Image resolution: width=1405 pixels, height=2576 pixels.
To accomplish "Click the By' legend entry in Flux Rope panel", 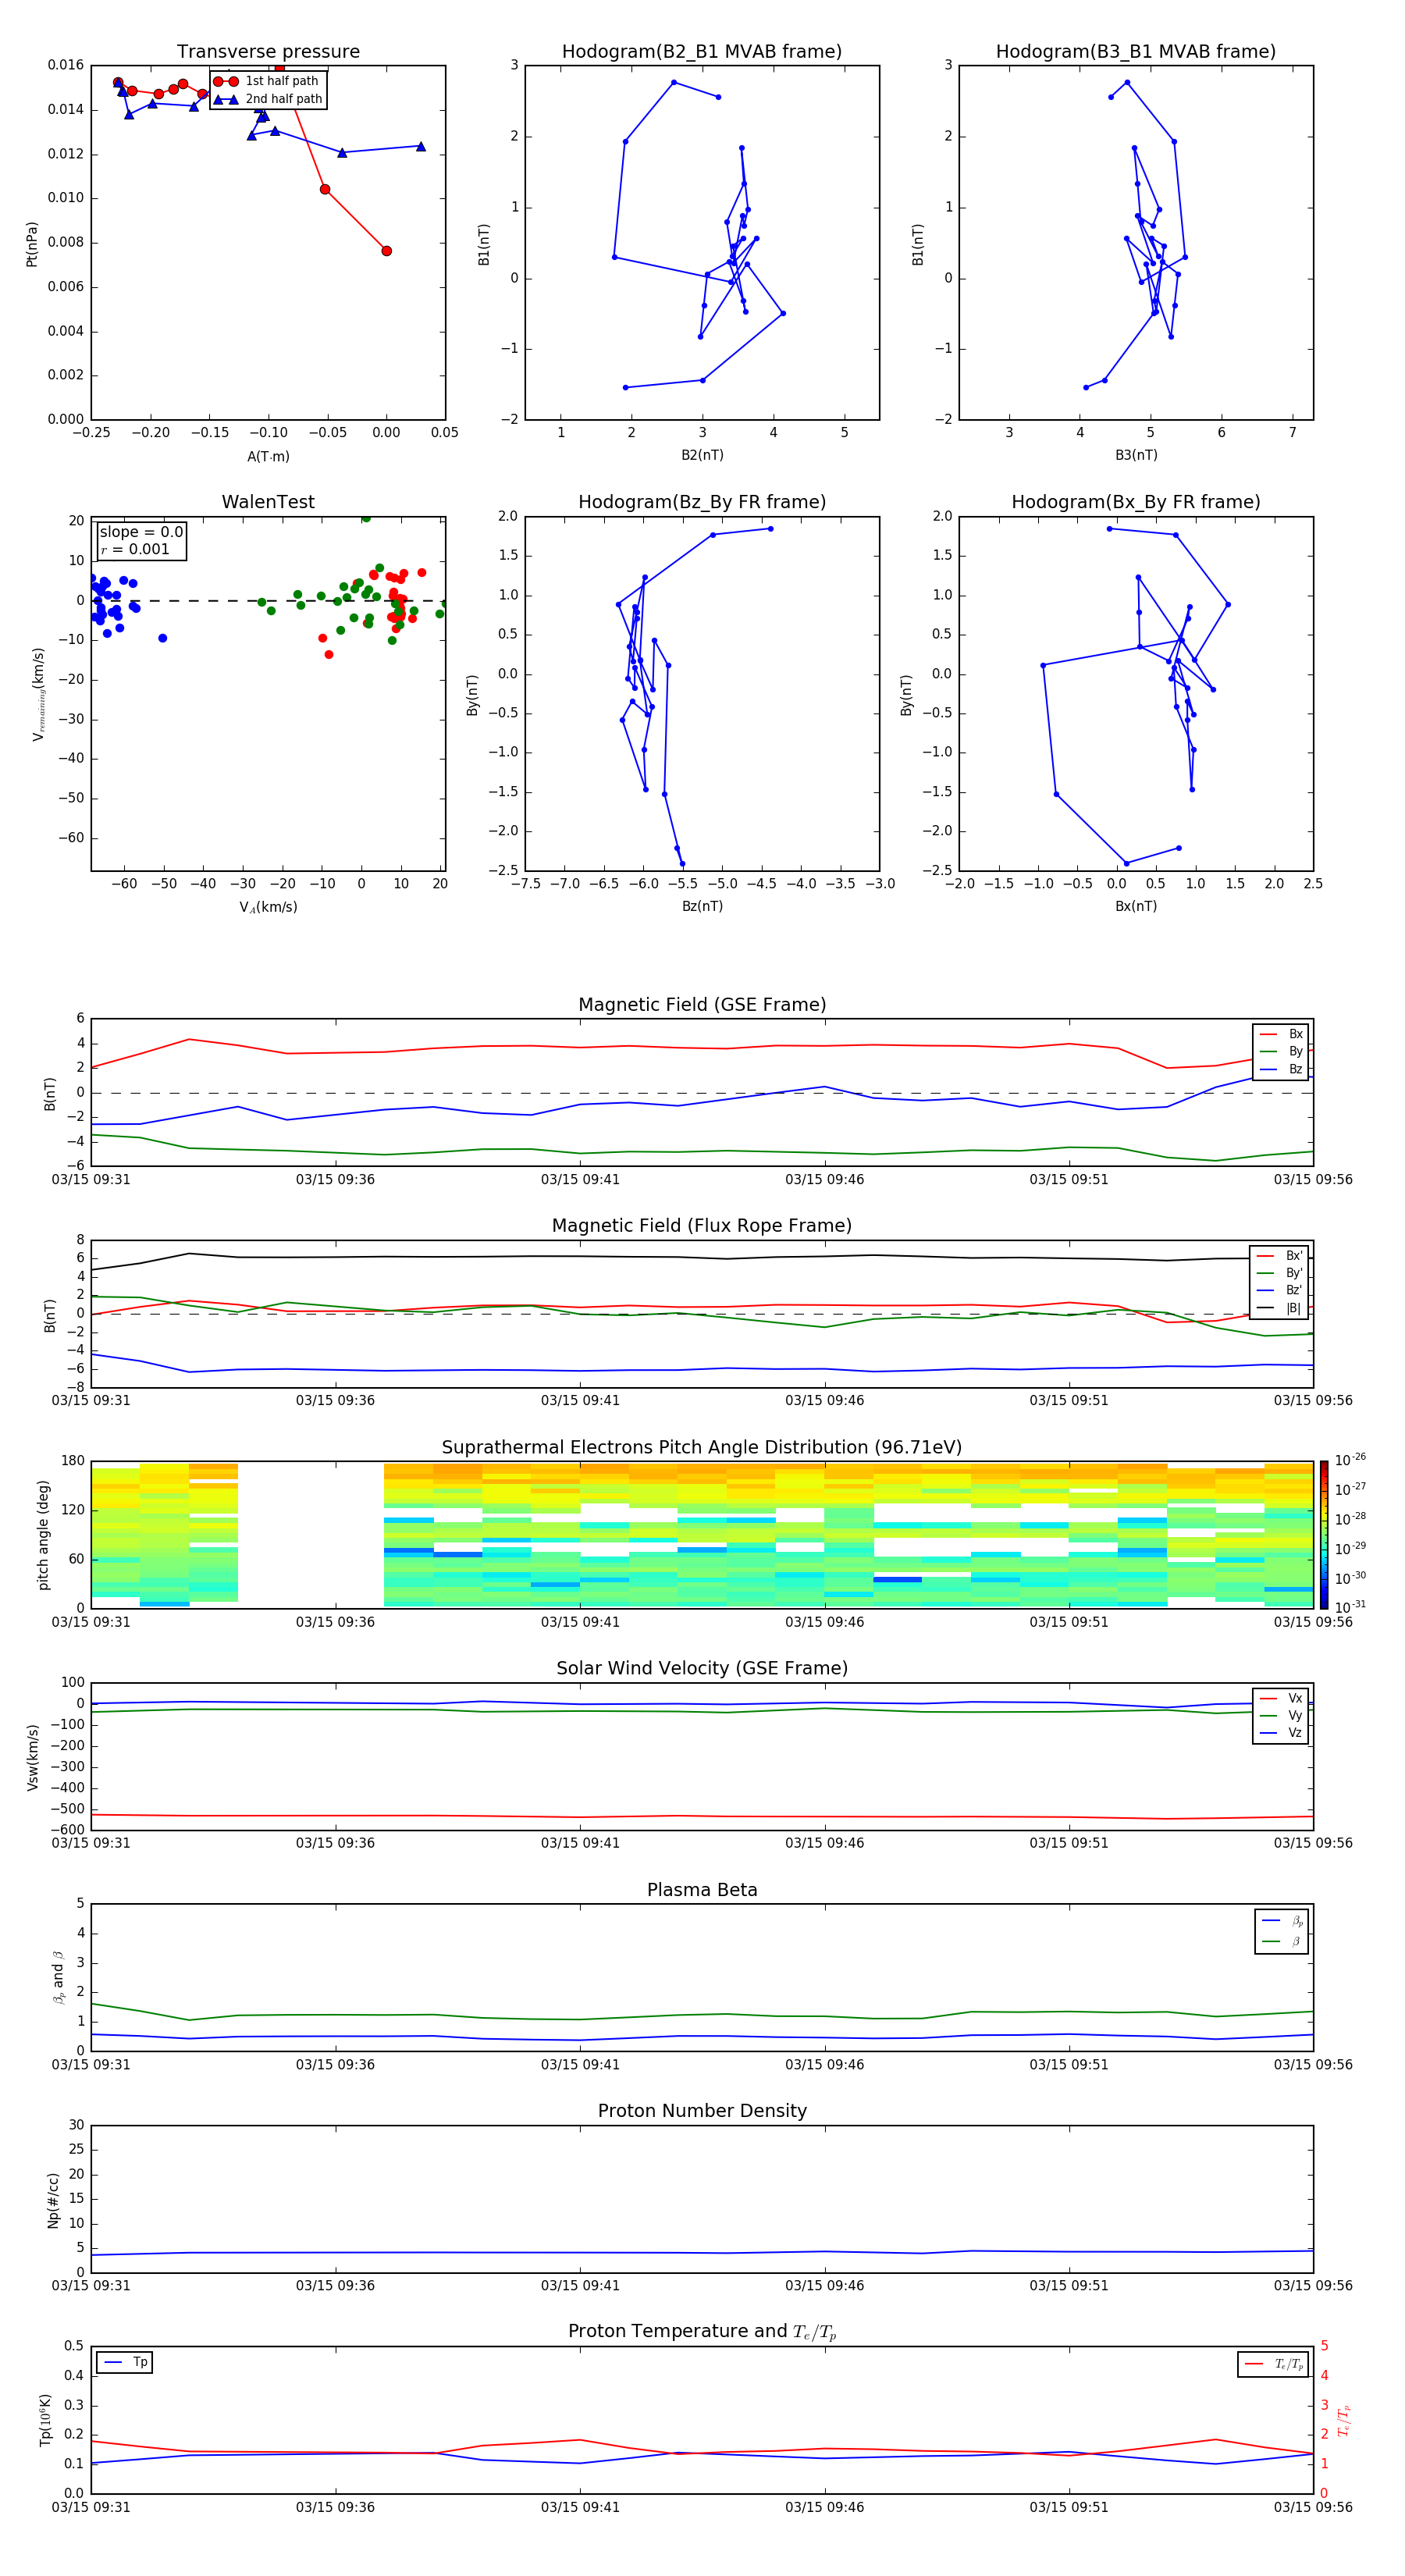I will (1280, 1273).
